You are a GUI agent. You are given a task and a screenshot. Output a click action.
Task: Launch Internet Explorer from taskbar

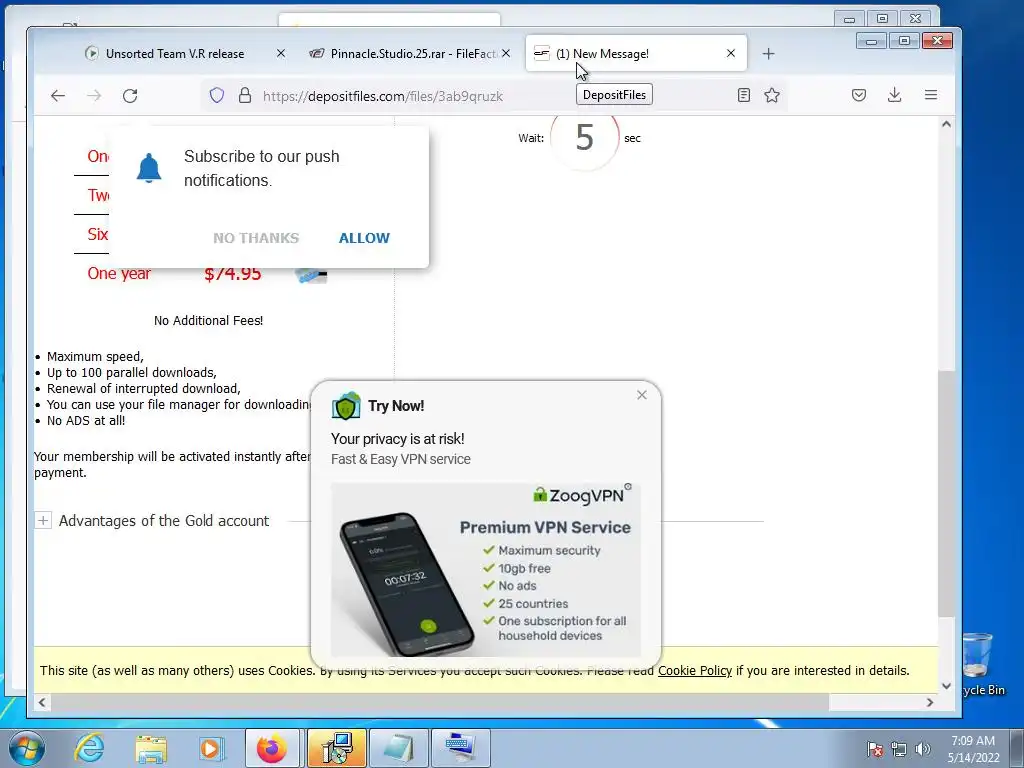[x=89, y=748]
